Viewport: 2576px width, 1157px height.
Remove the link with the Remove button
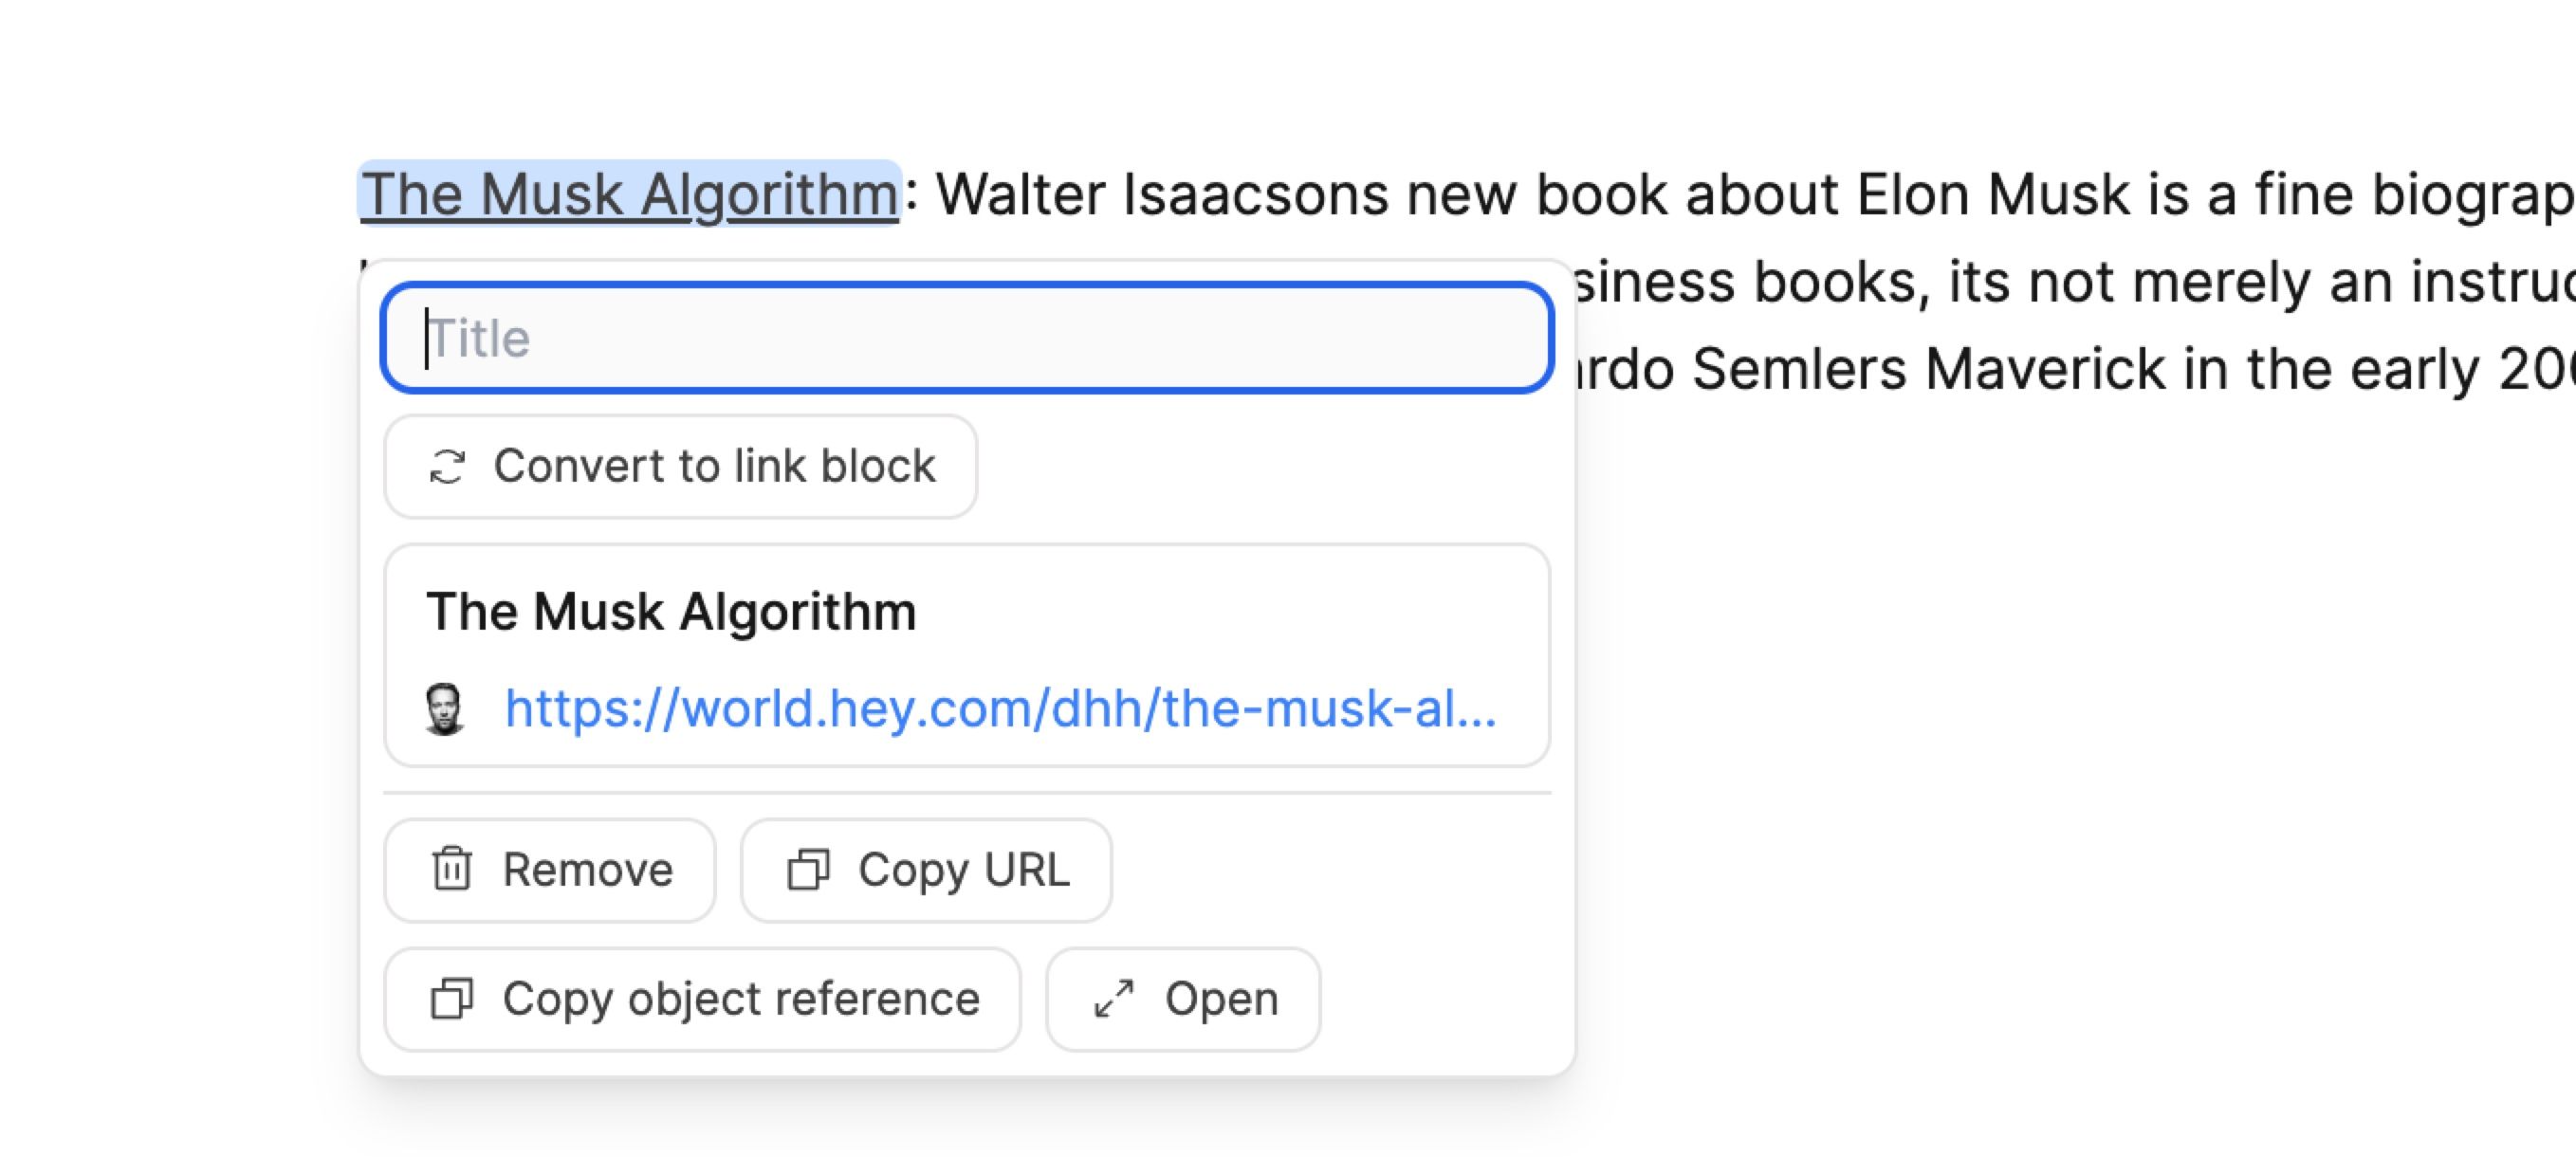coord(551,870)
